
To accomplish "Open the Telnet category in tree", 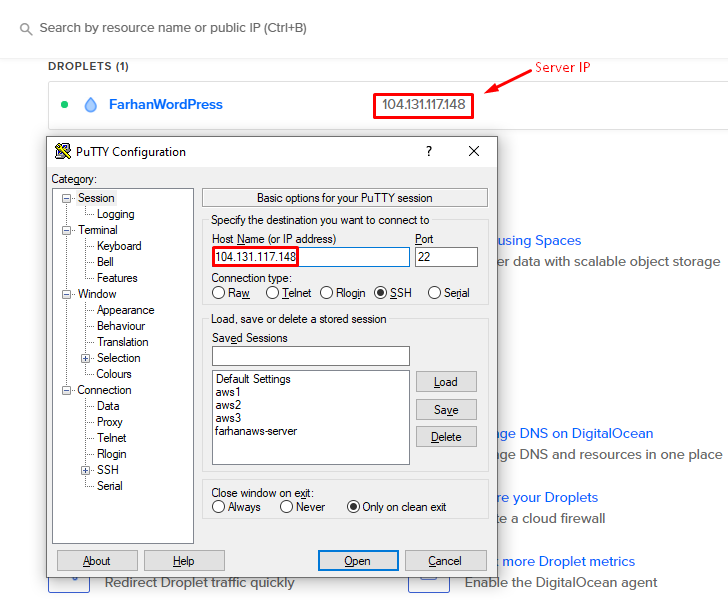I will click(111, 438).
